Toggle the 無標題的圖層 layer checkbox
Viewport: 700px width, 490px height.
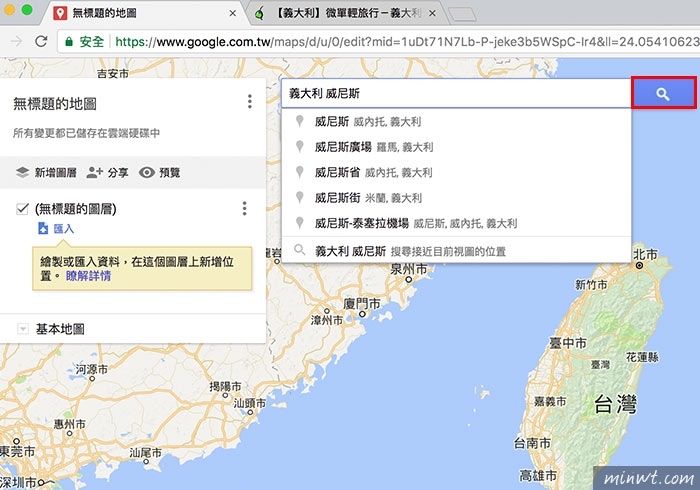coord(21,209)
